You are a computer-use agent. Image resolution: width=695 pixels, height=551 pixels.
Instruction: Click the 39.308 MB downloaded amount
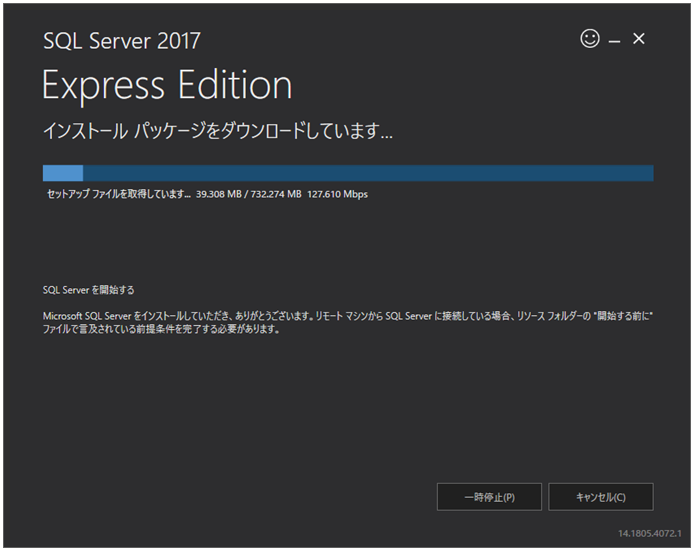tap(219, 194)
